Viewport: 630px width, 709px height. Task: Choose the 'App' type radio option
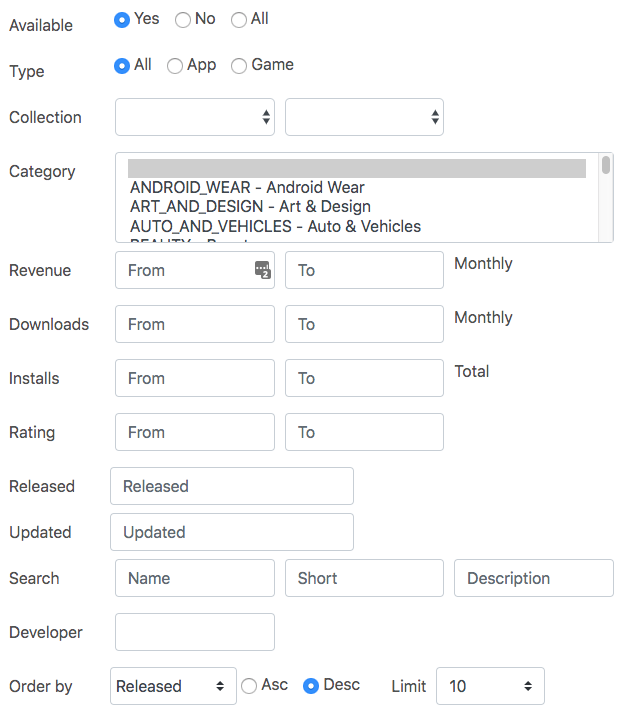pyautogui.click(x=175, y=65)
